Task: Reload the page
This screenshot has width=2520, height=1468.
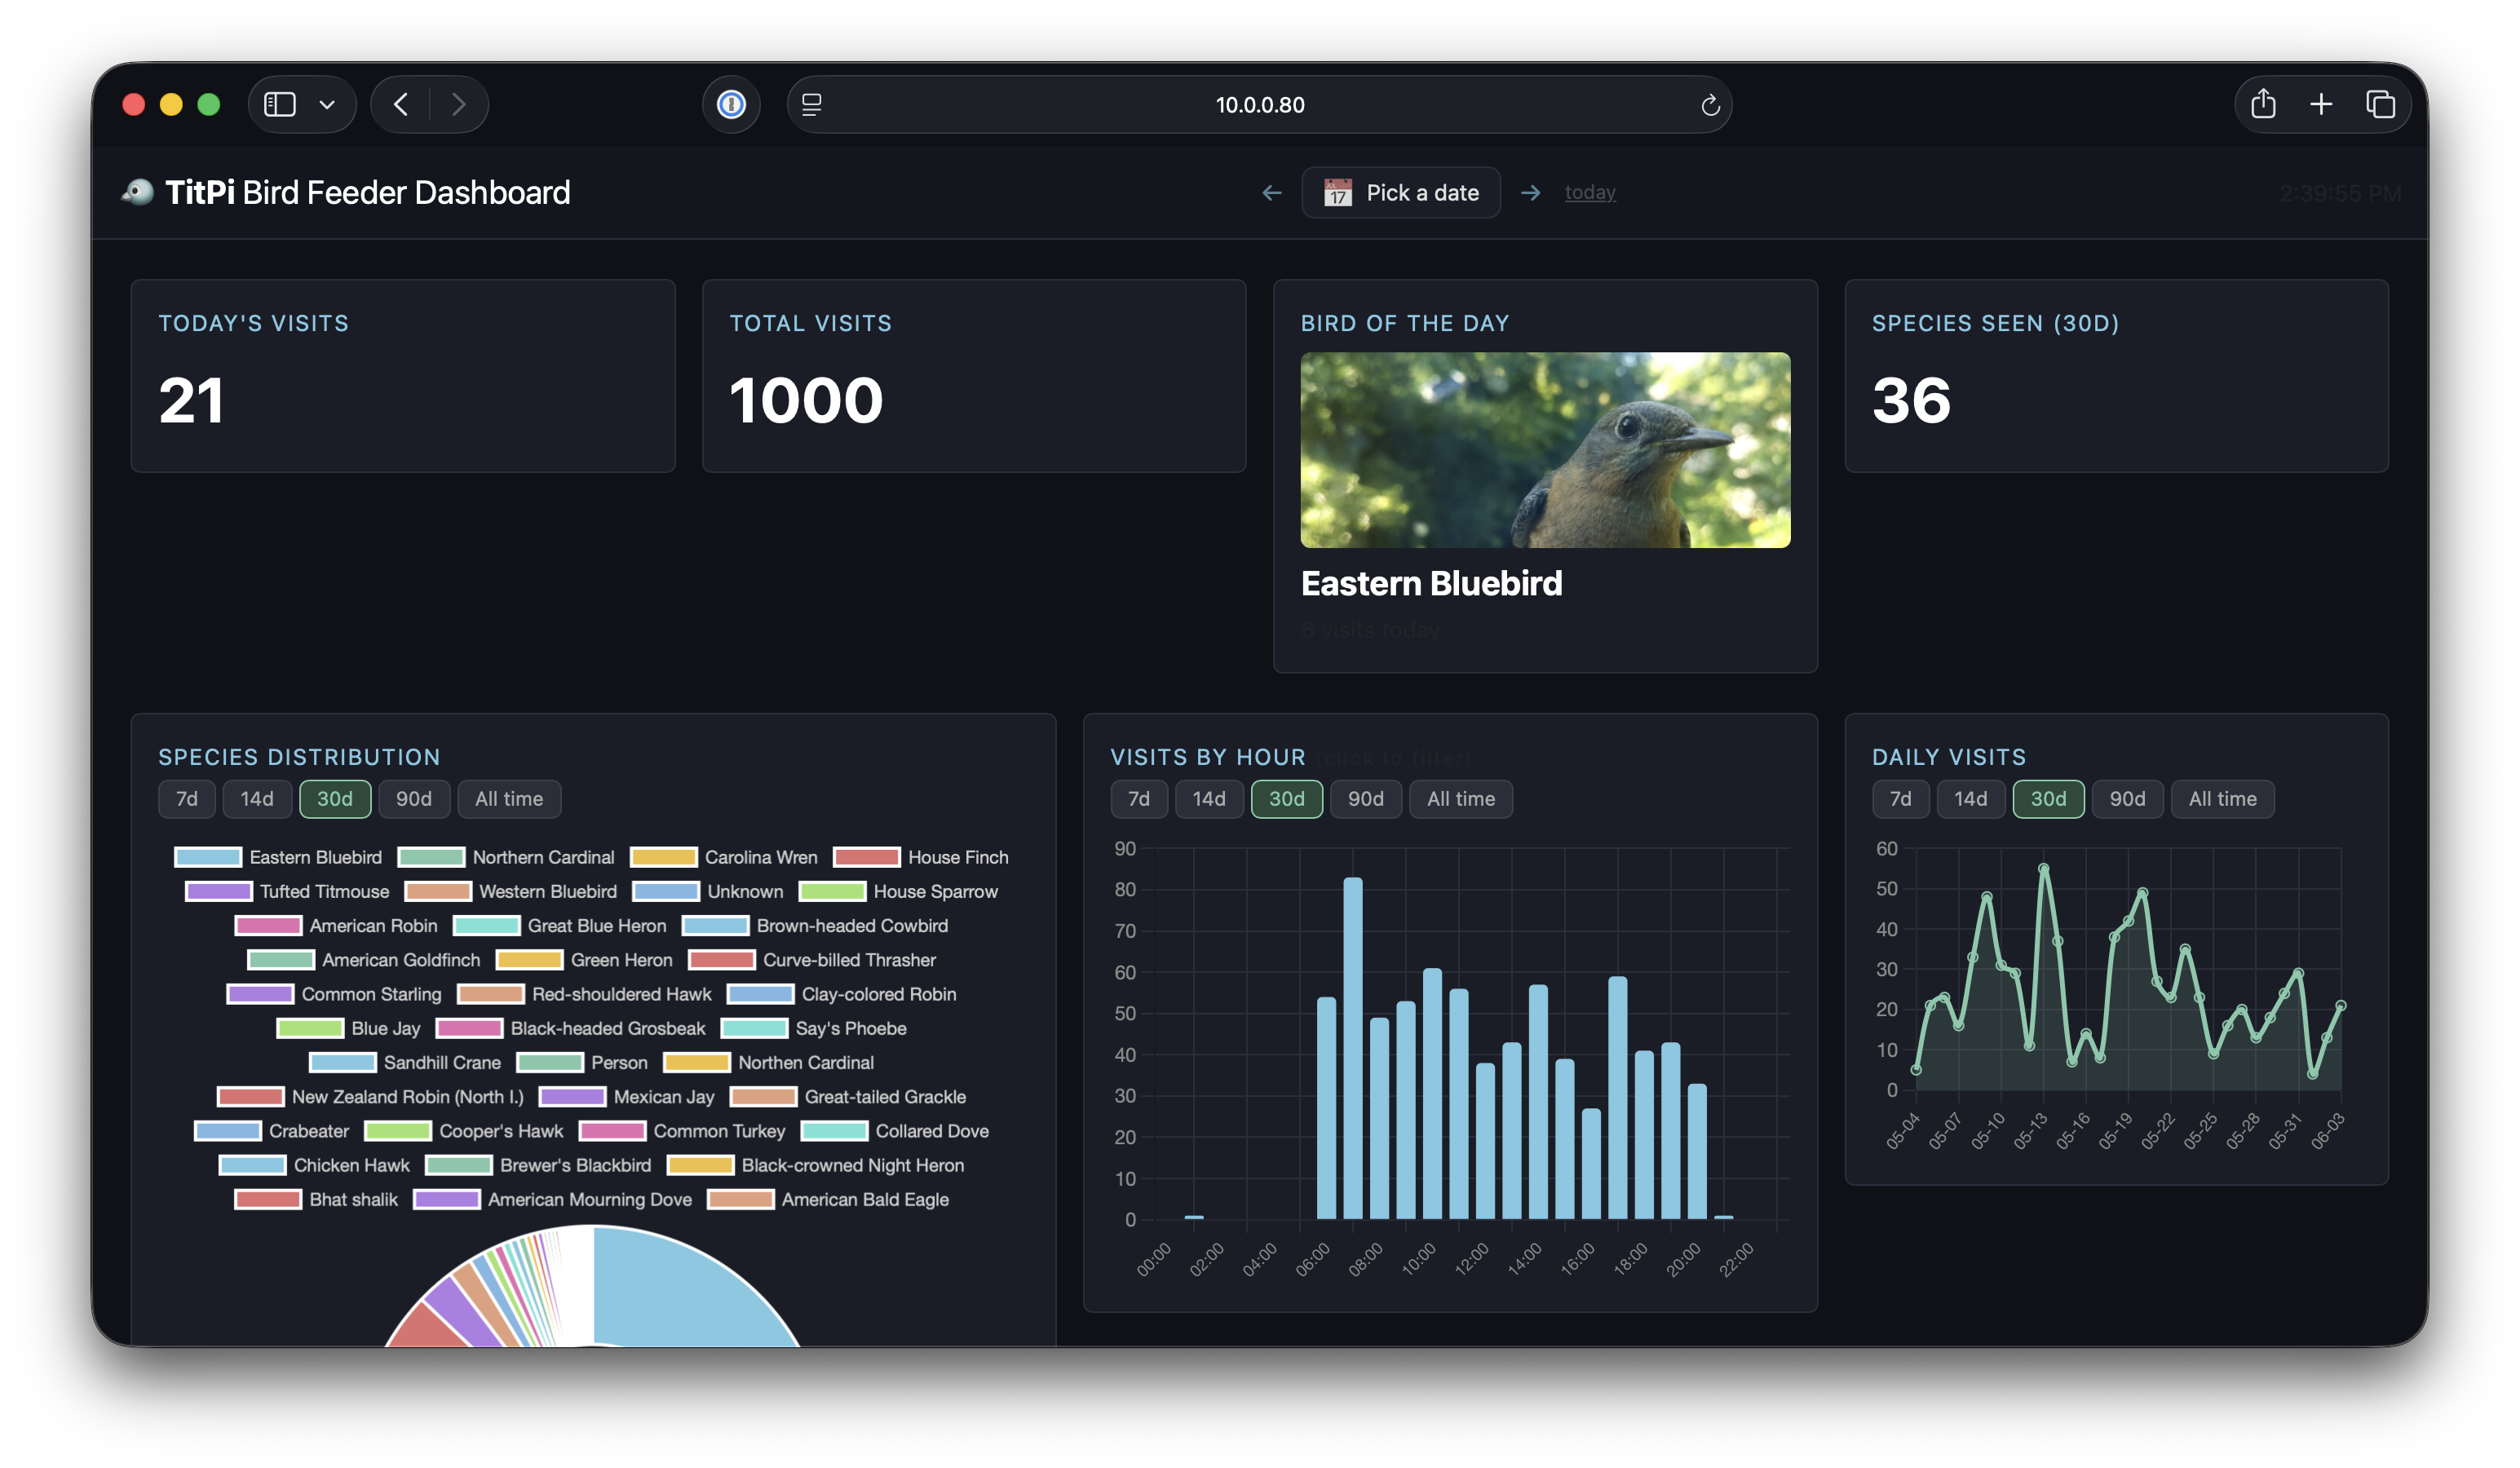Action: [x=1710, y=104]
